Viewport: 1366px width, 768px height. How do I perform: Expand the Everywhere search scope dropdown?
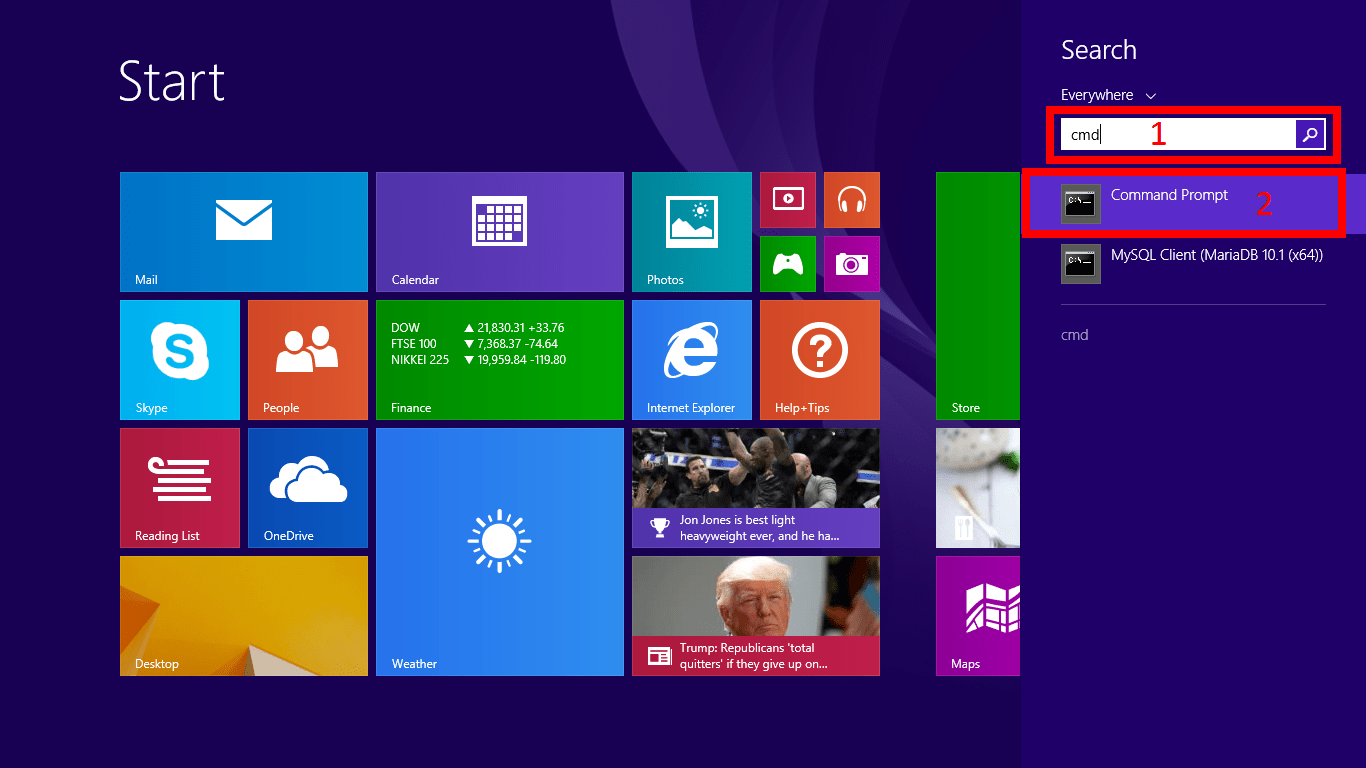pos(1108,95)
